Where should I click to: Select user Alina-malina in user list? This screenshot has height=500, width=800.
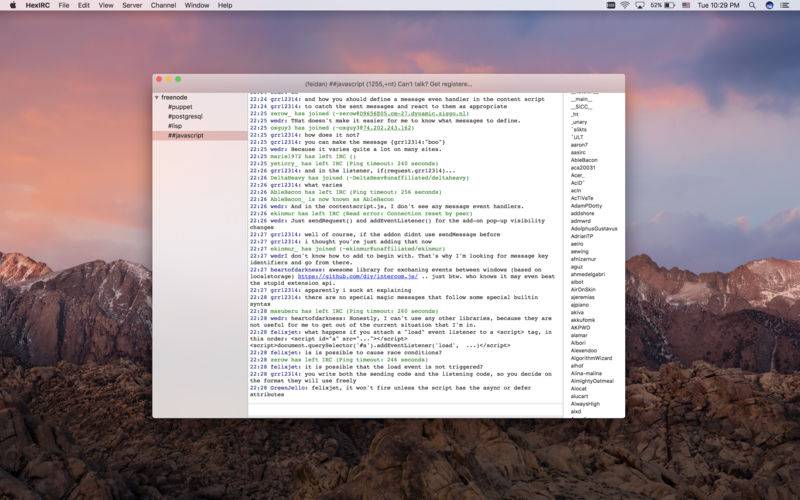coord(586,373)
